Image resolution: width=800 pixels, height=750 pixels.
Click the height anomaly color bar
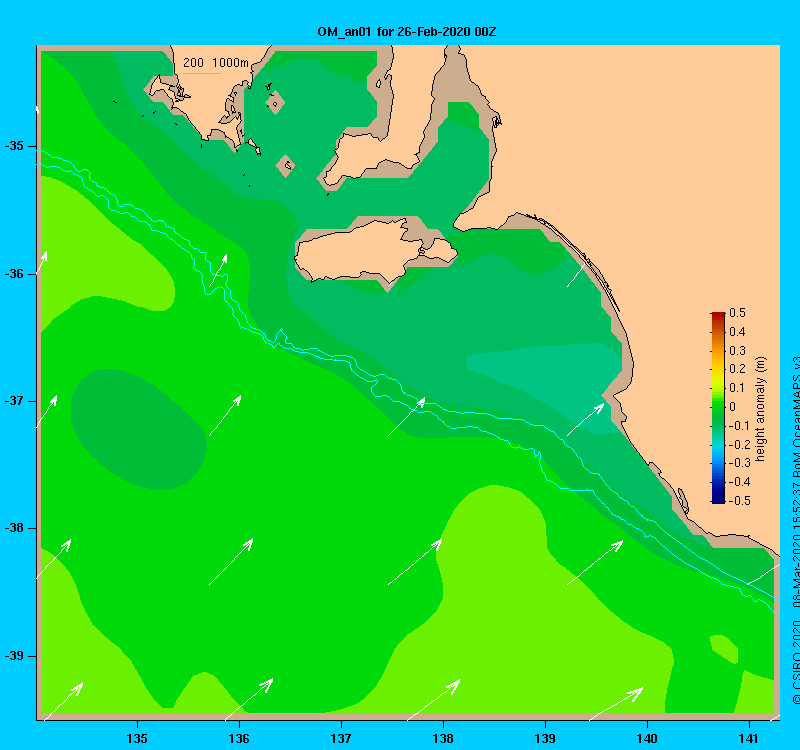tap(718, 407)
